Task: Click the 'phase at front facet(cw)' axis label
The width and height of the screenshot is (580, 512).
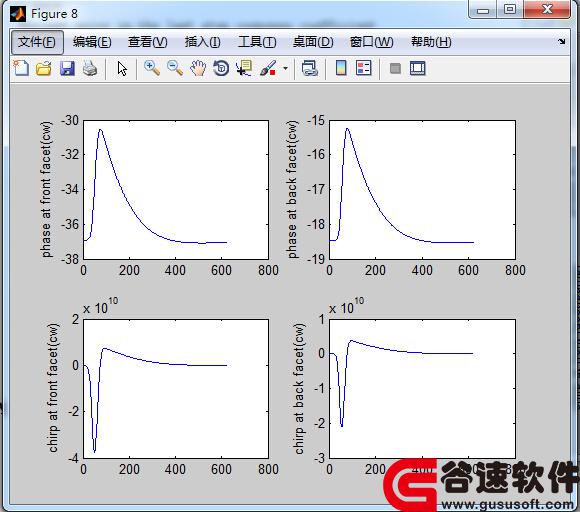Action: click(46, 189)
